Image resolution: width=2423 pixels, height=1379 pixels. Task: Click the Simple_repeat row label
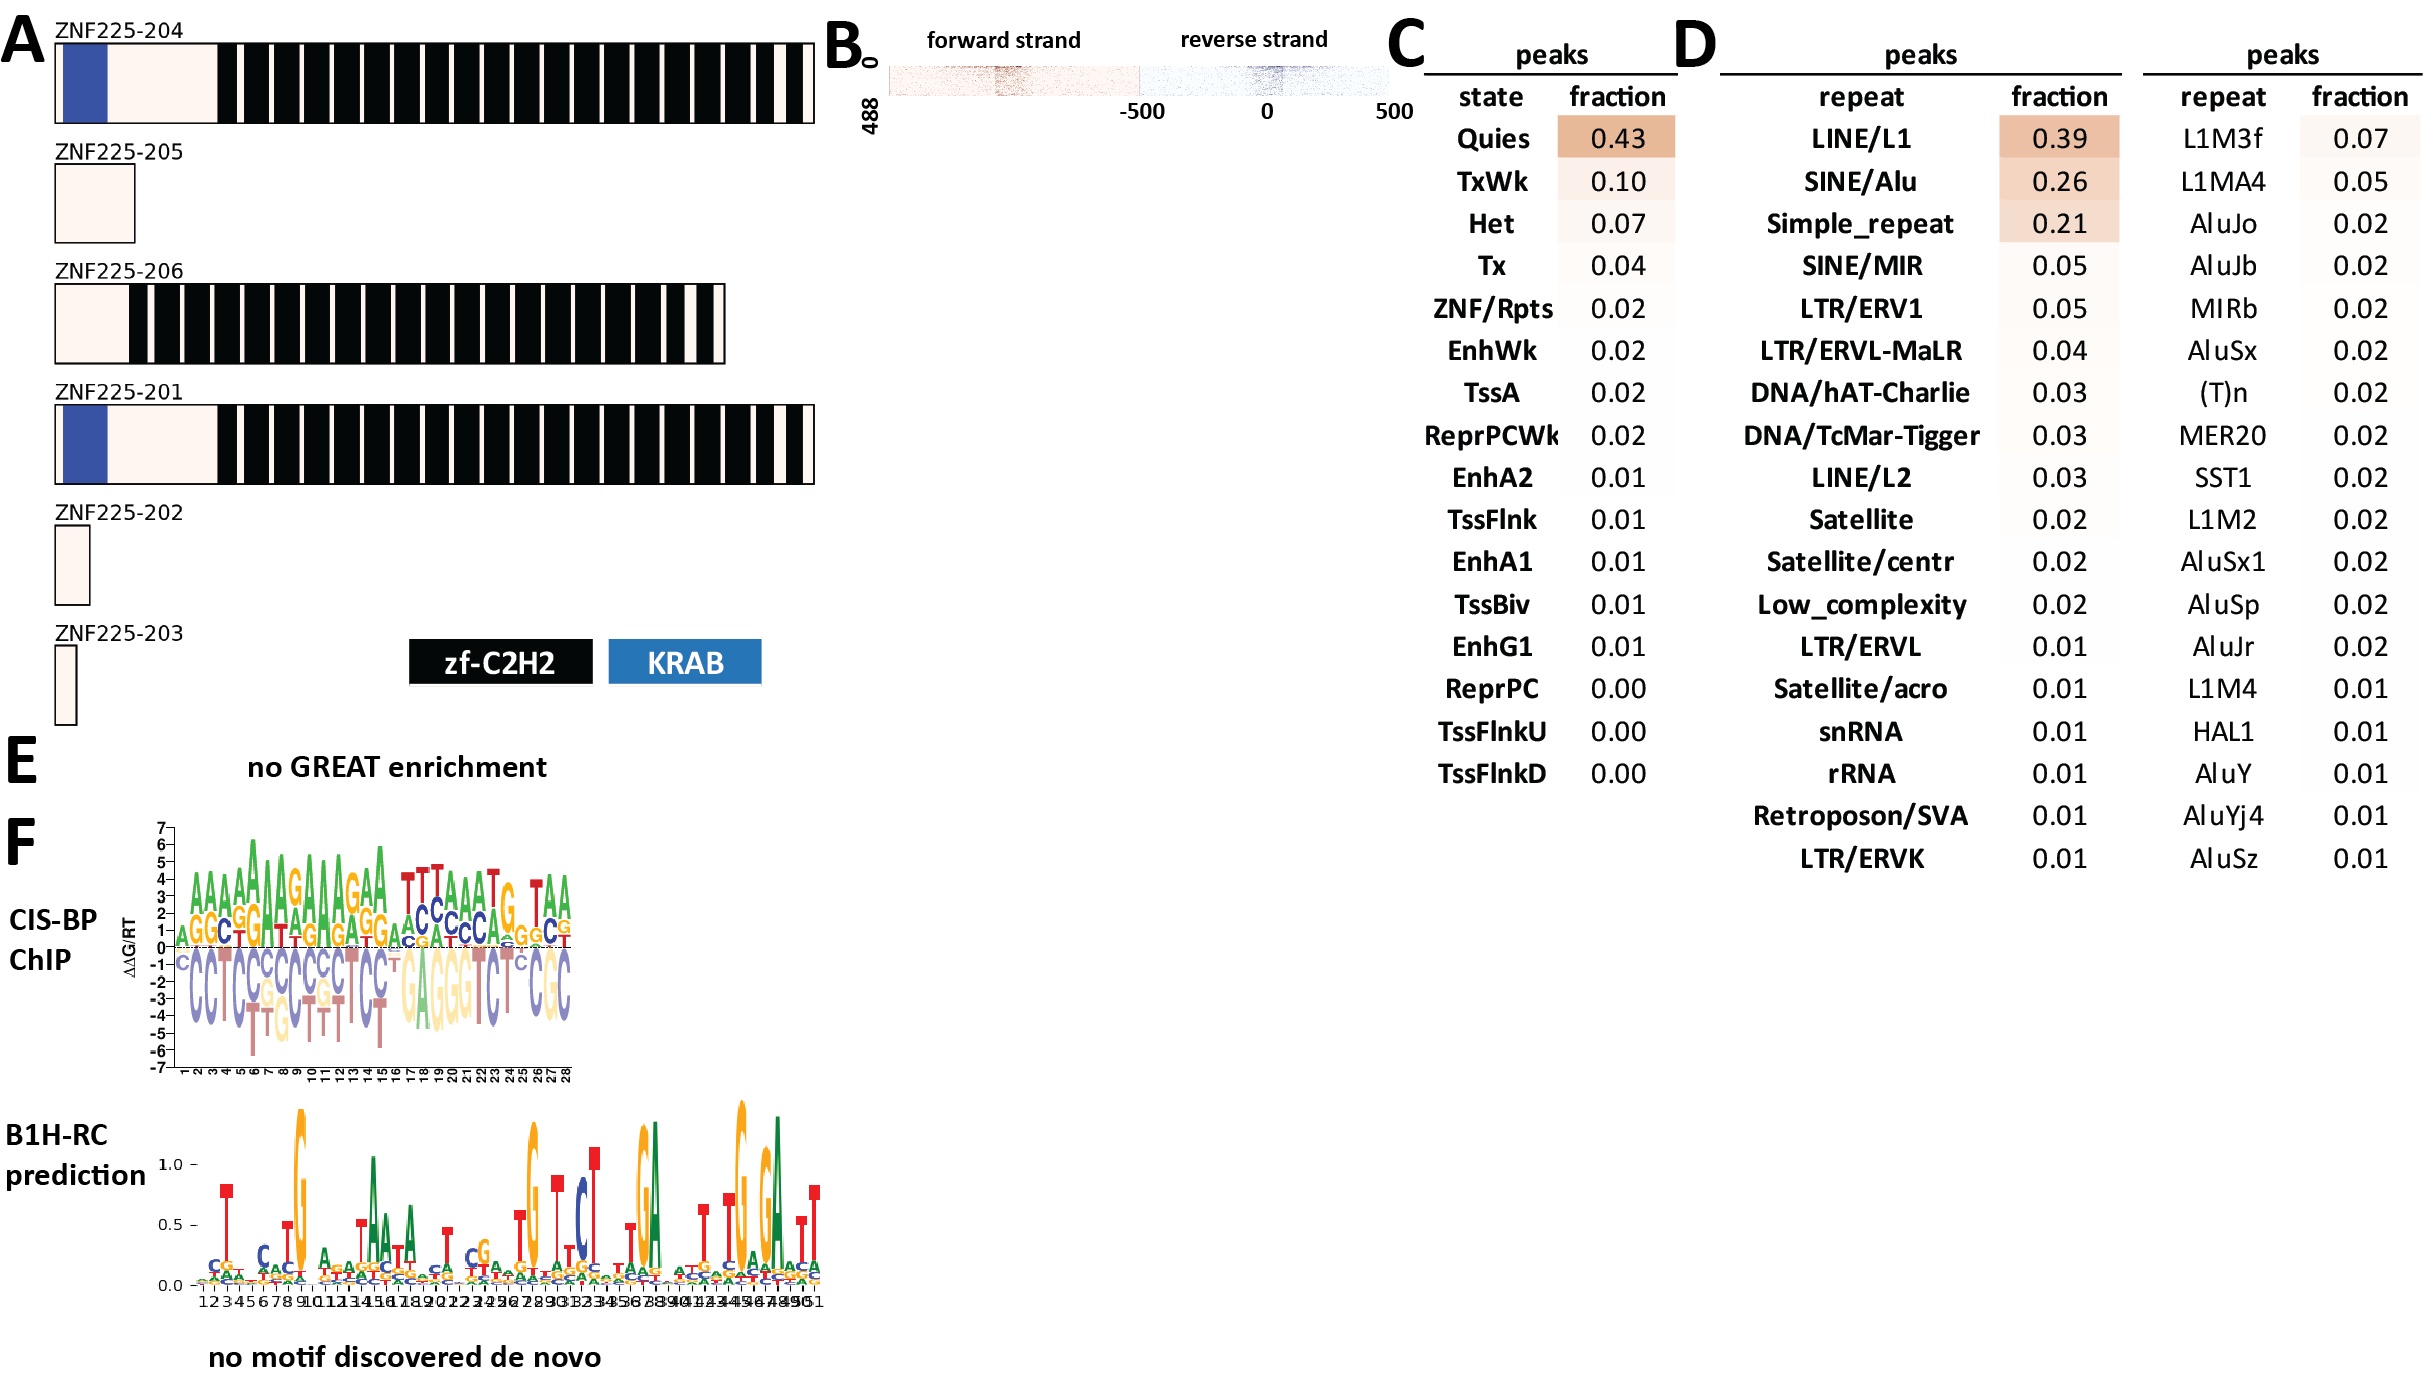[x=1859, y=224]
